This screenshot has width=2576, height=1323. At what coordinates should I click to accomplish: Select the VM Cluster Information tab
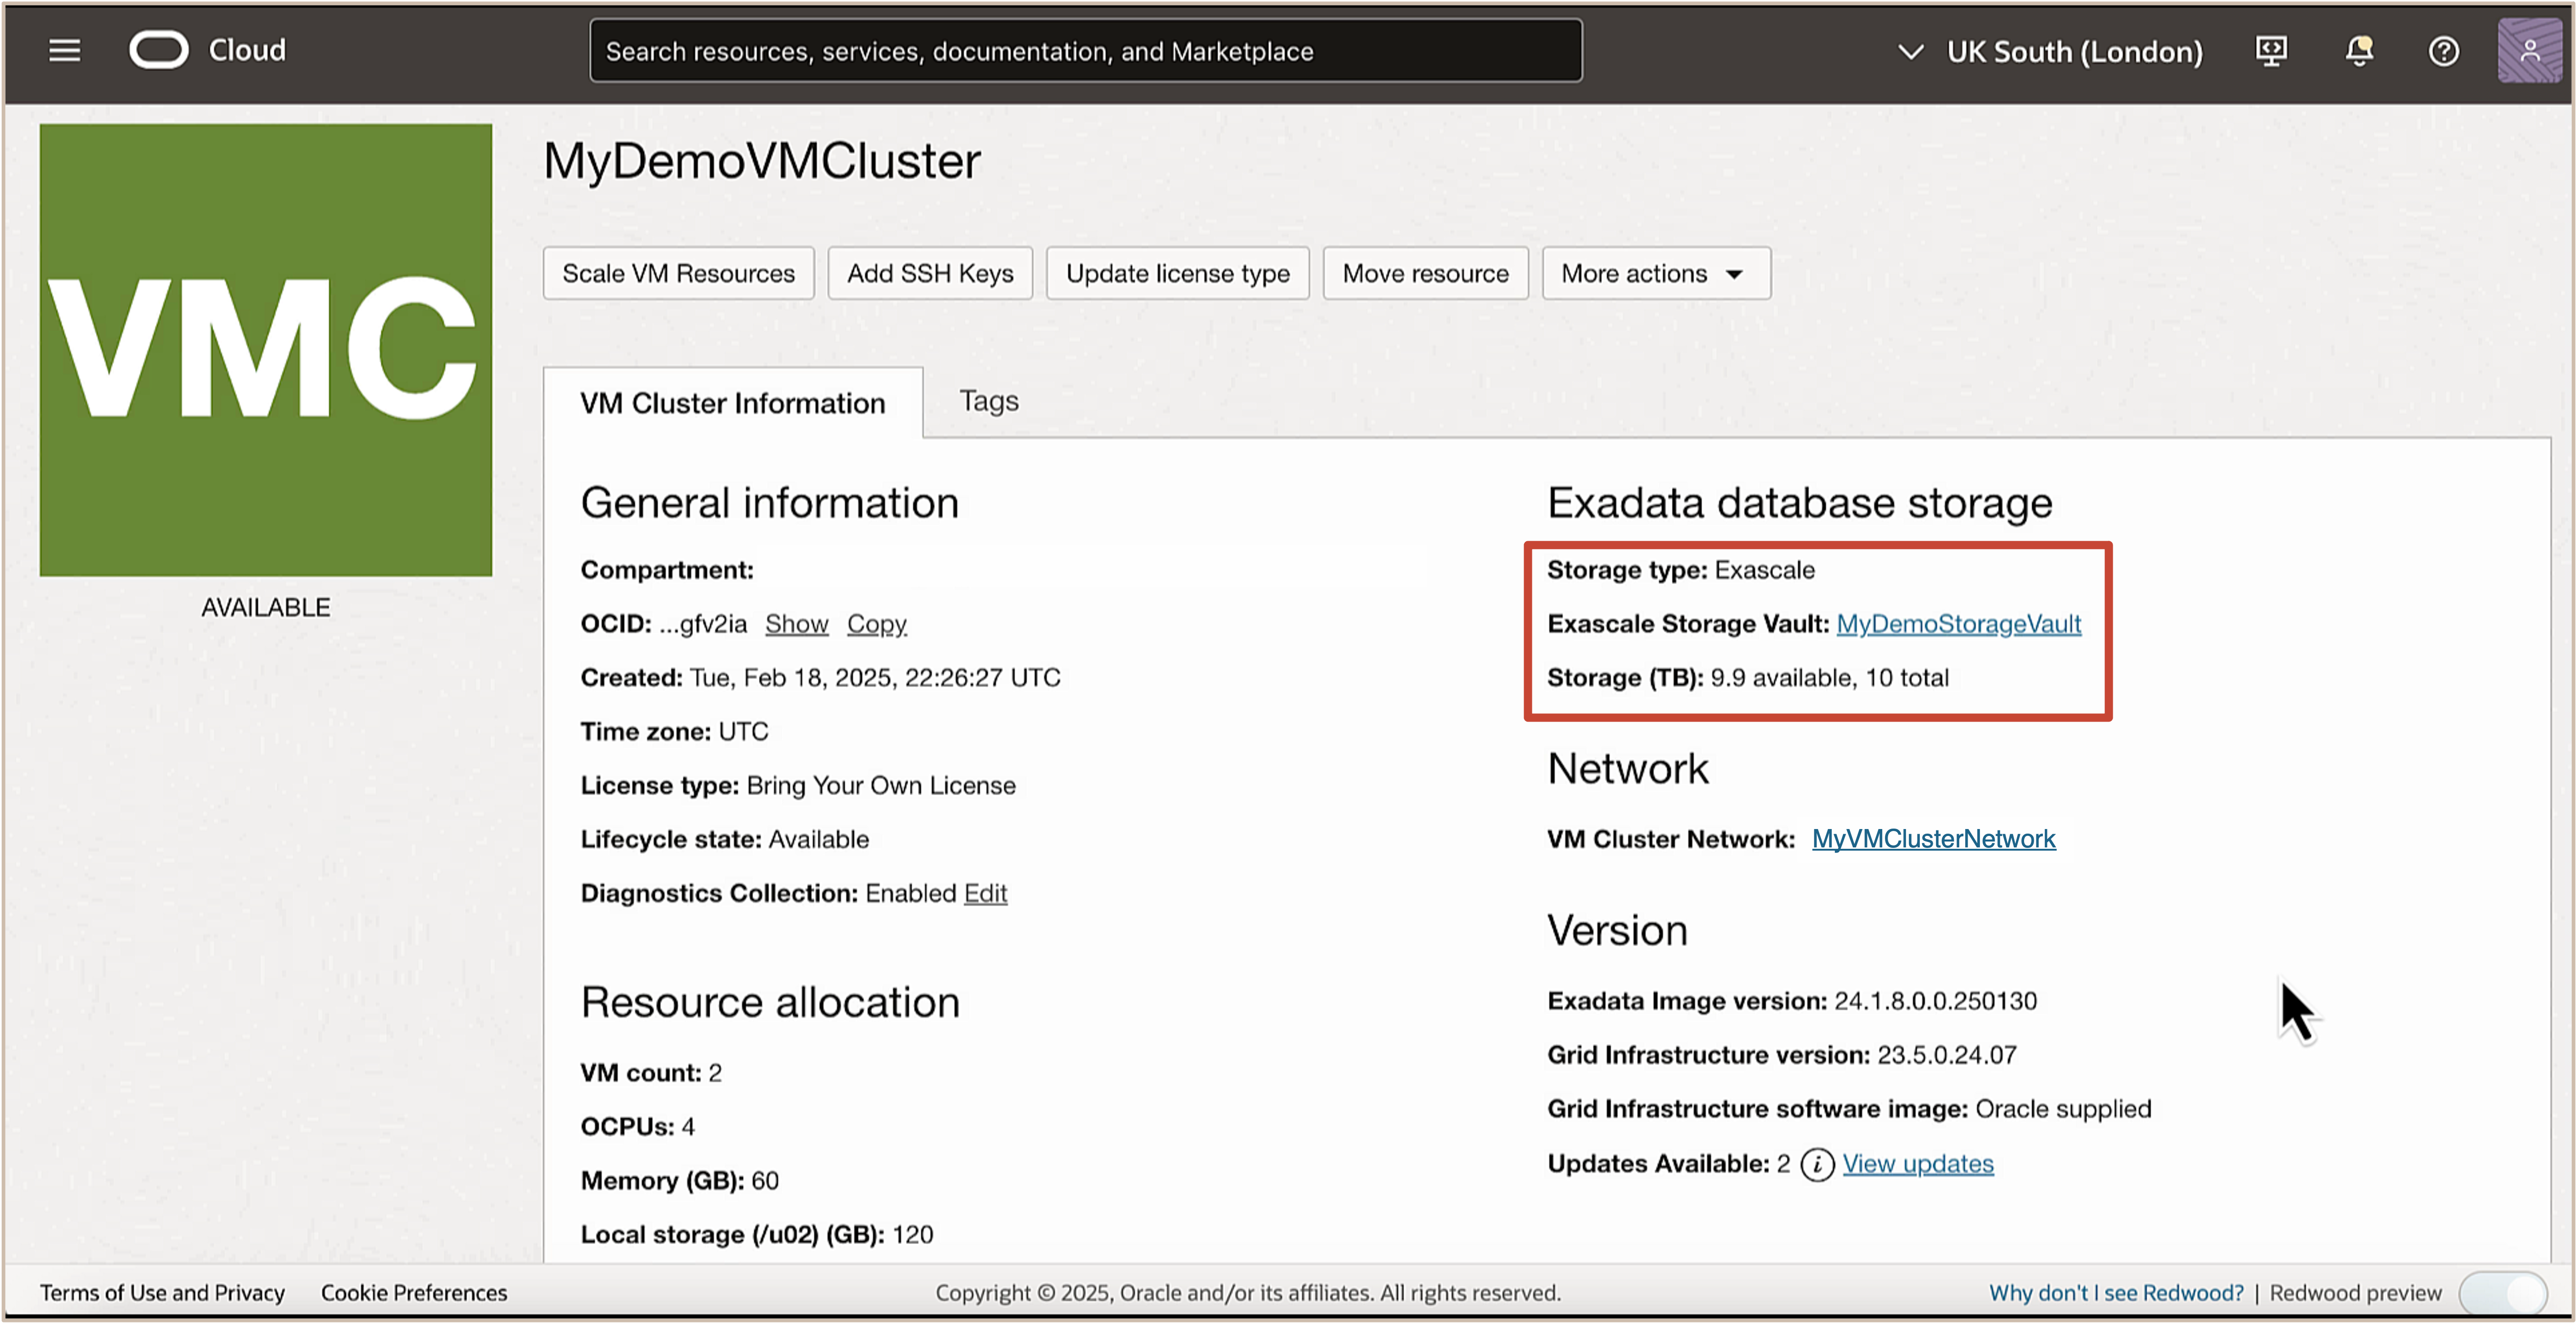pos(732,403)
